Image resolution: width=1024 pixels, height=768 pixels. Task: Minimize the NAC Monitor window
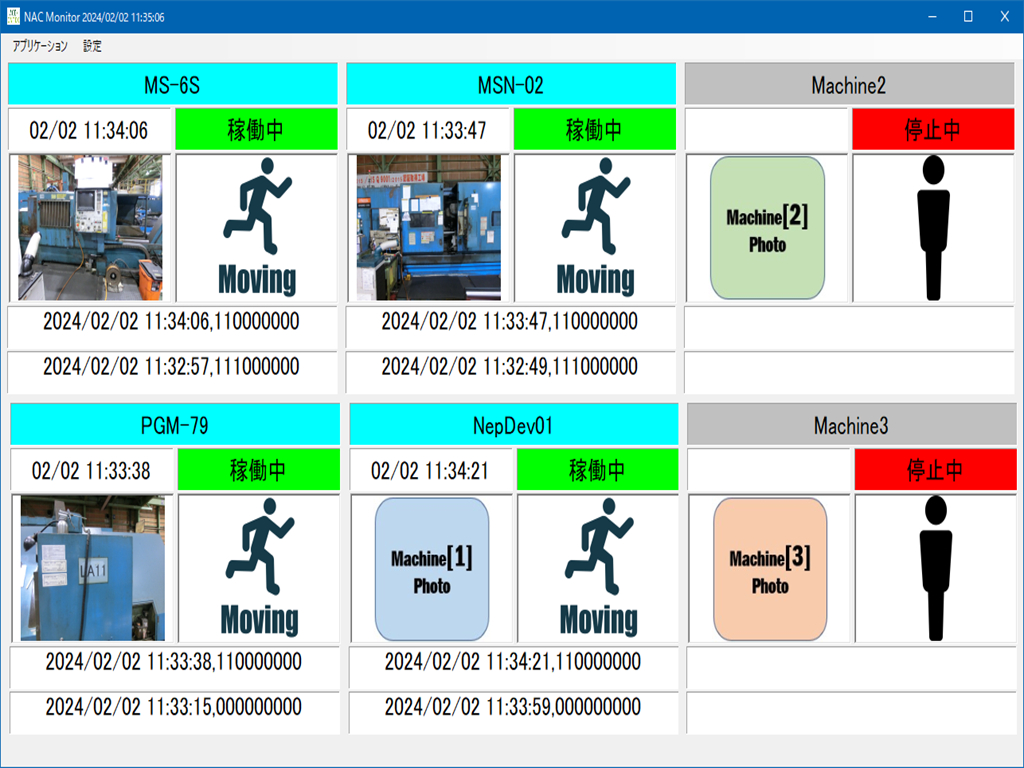933,17
